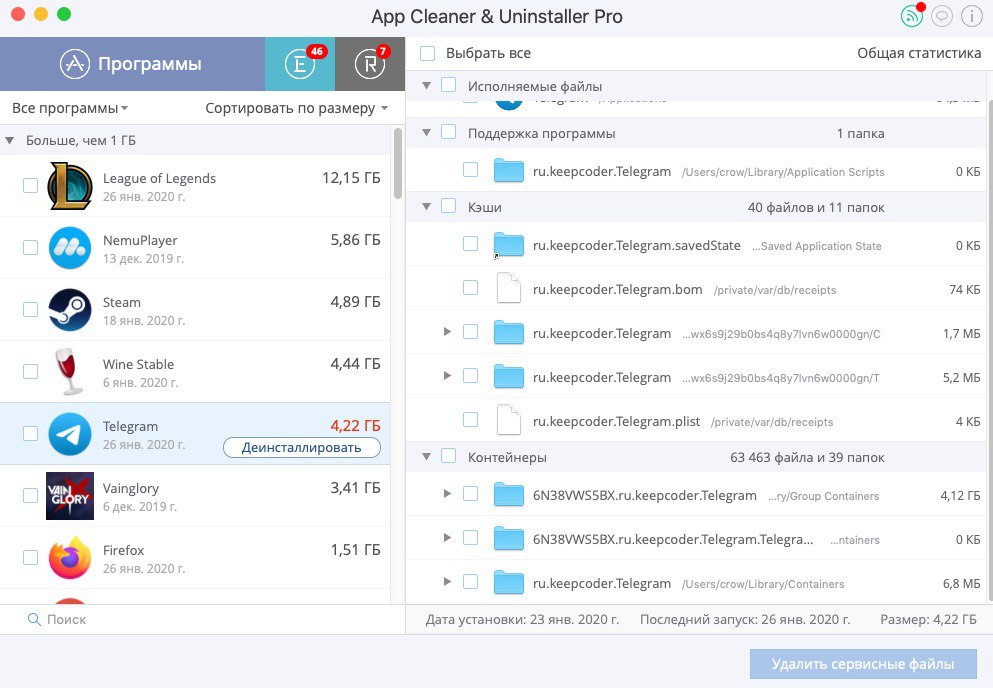Tick the League of Legends checkbox

[x=30, y=186]
